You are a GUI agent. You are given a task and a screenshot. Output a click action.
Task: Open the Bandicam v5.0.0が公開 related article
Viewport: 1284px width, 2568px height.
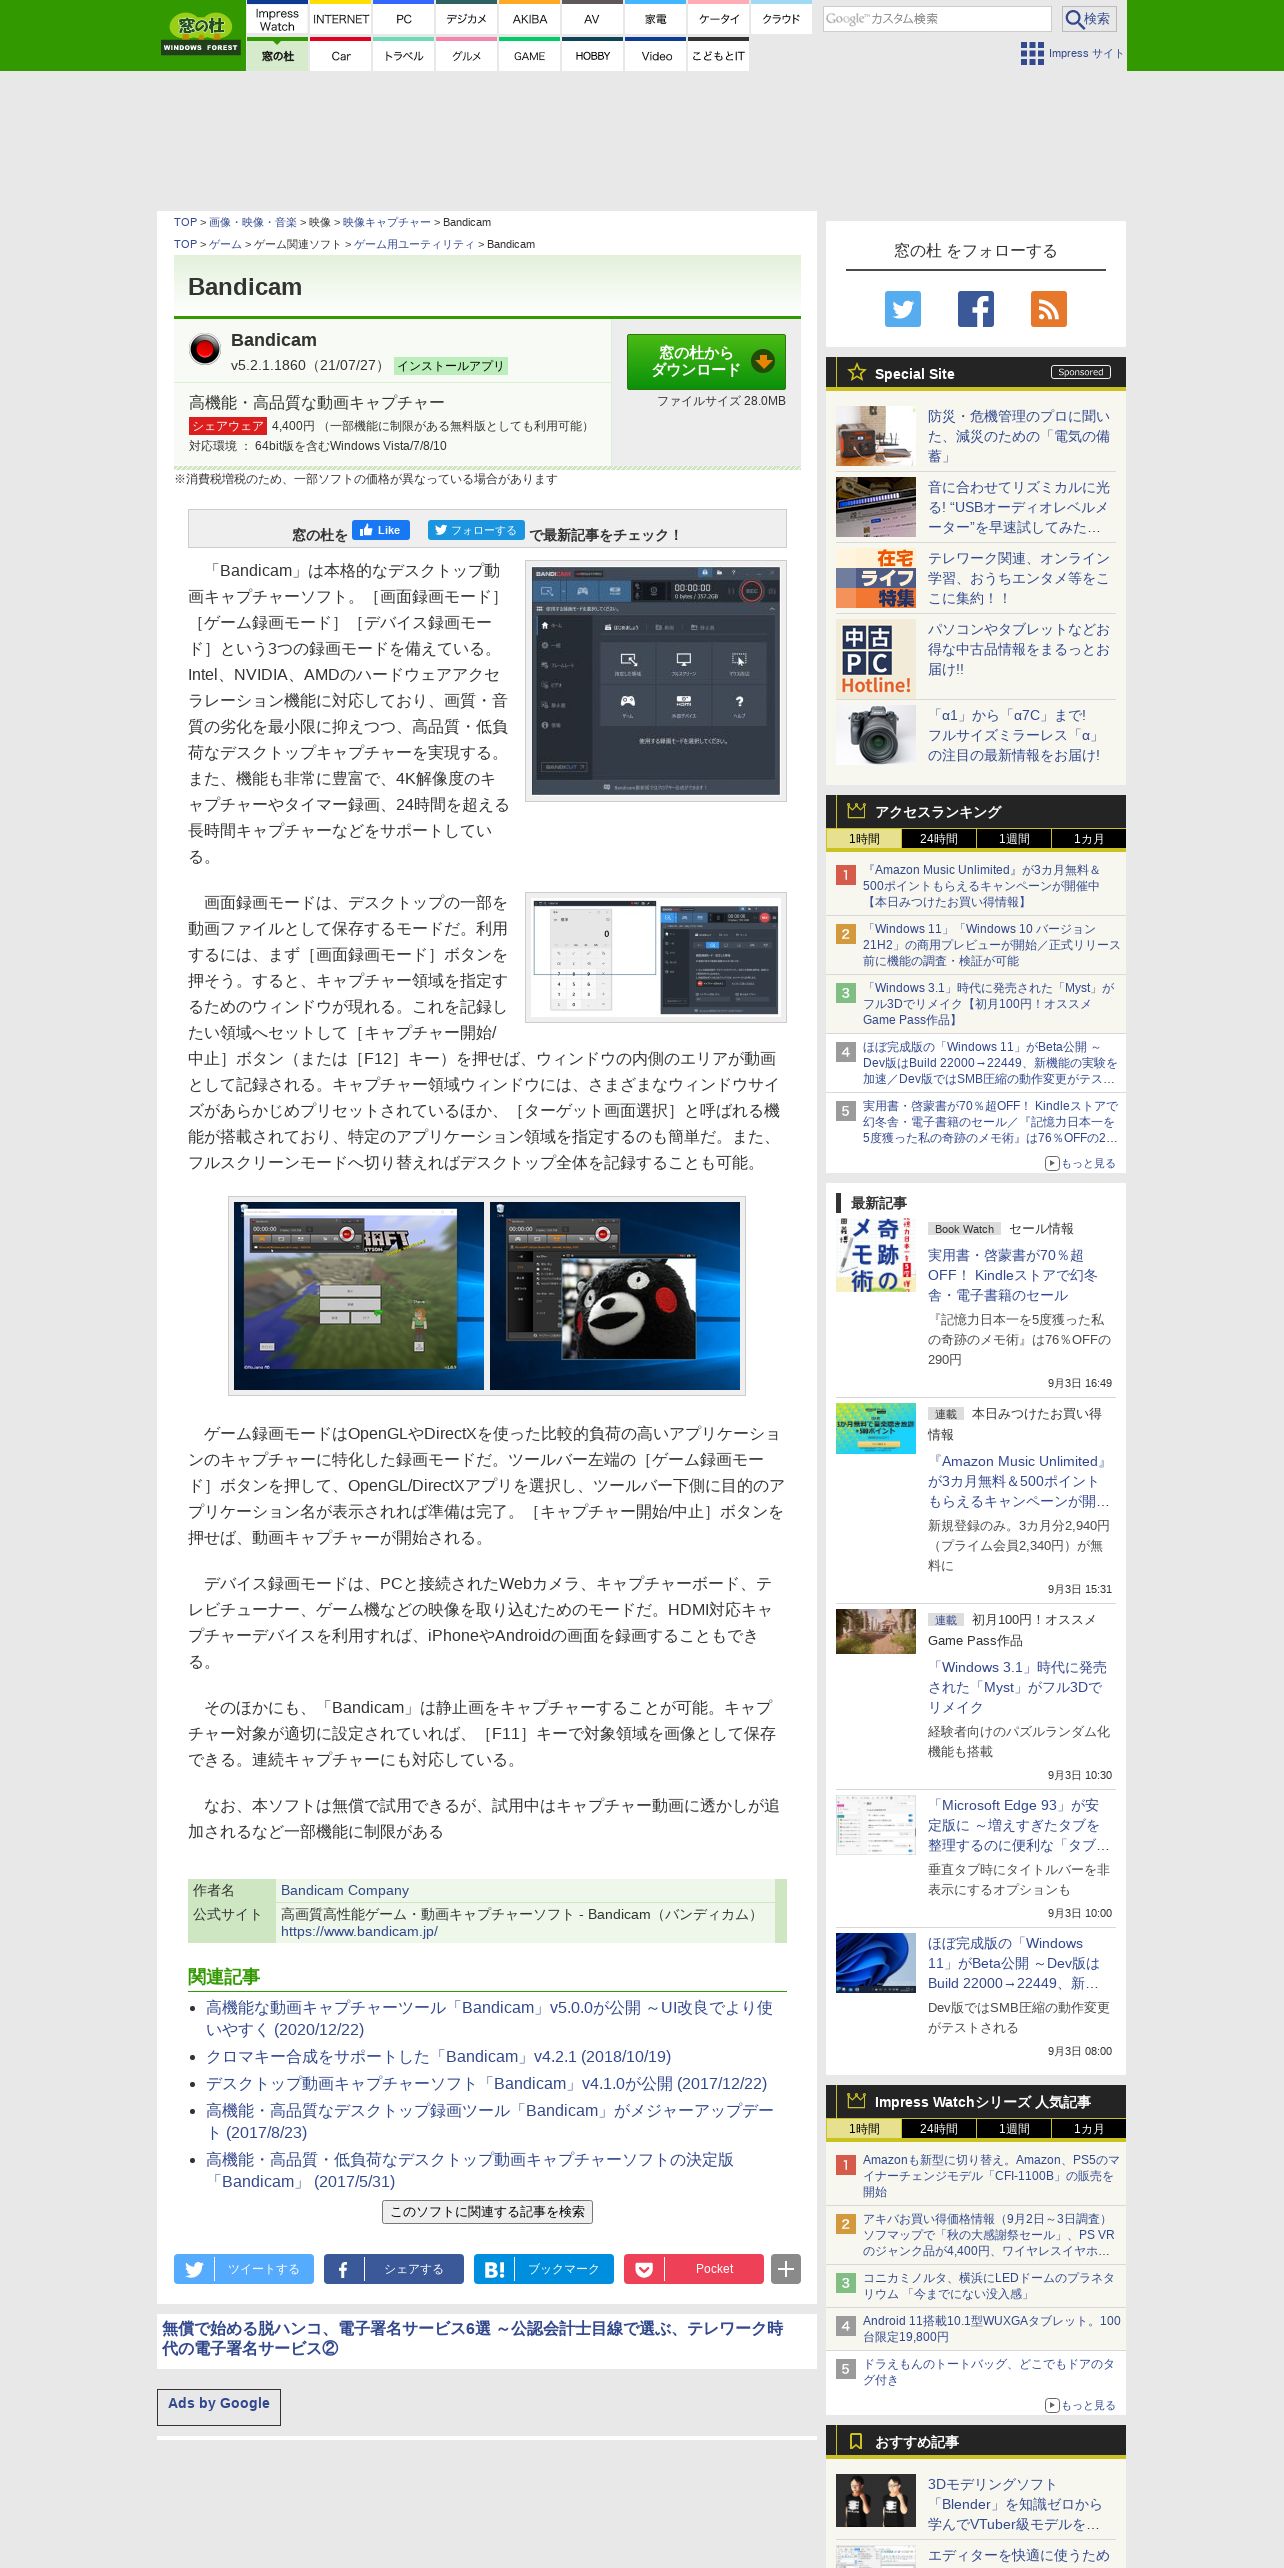click(489, 2019)
